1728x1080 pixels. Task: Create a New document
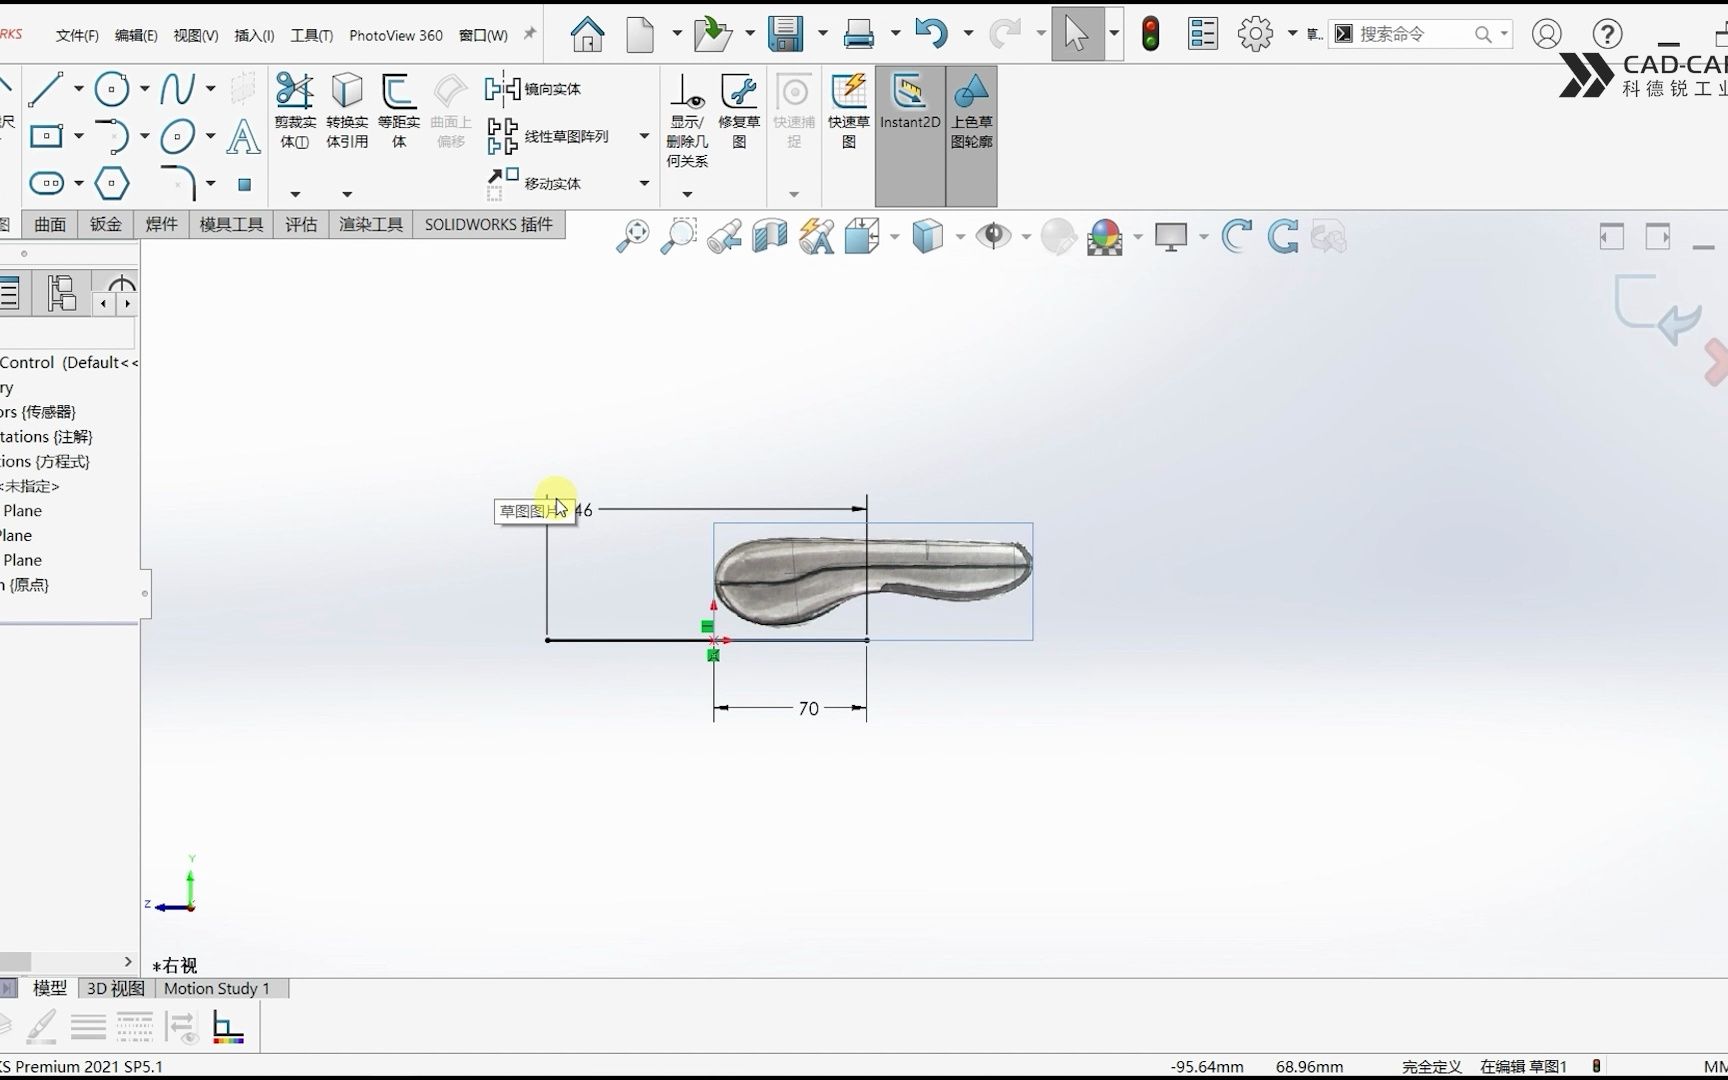640,34
